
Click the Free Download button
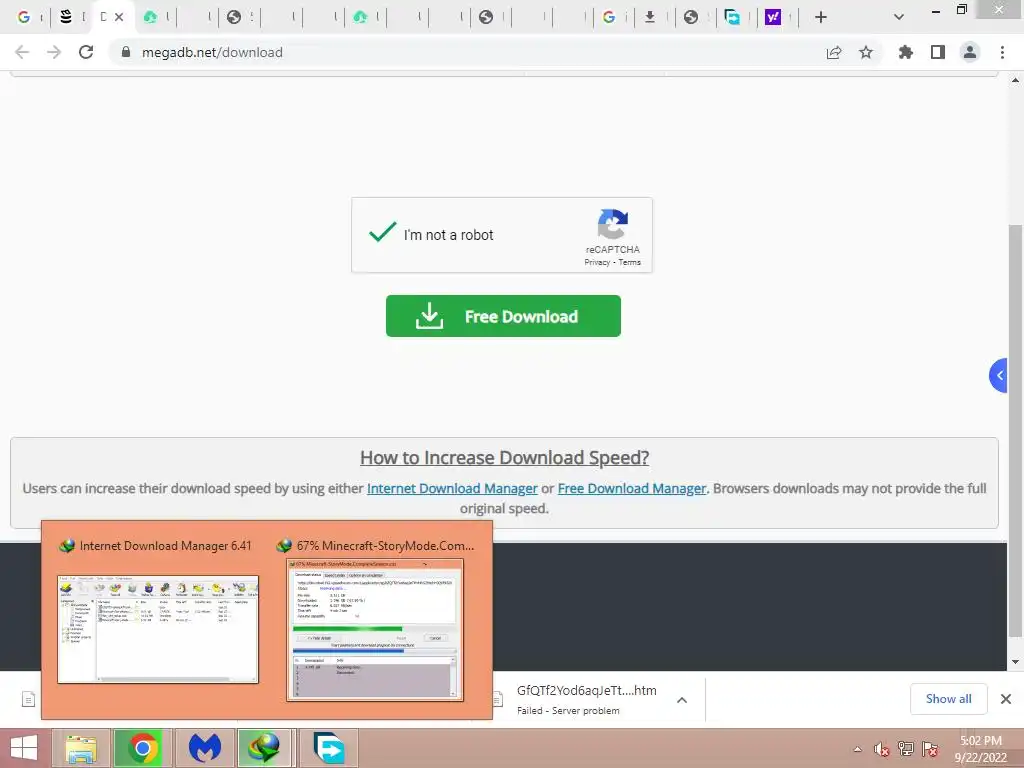(x=503, y=316)
